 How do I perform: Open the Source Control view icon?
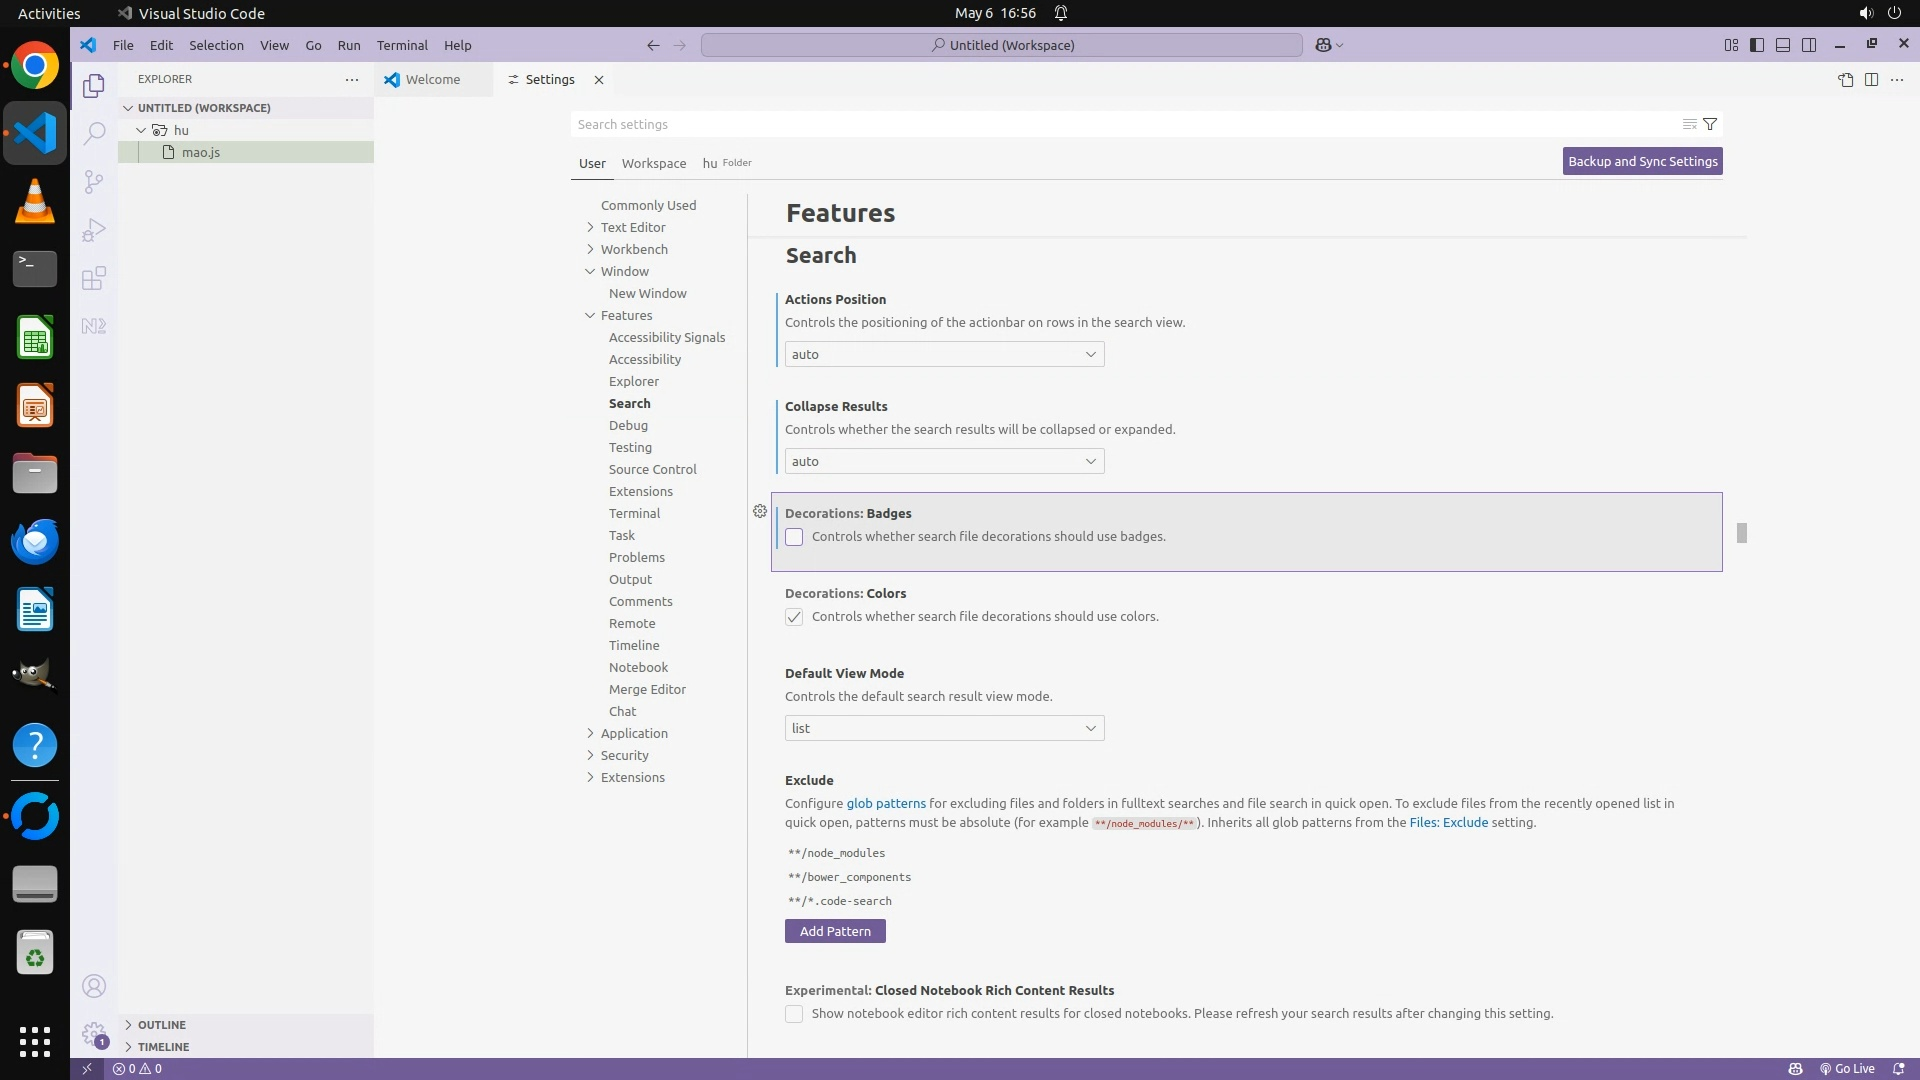tap(94, 181)
